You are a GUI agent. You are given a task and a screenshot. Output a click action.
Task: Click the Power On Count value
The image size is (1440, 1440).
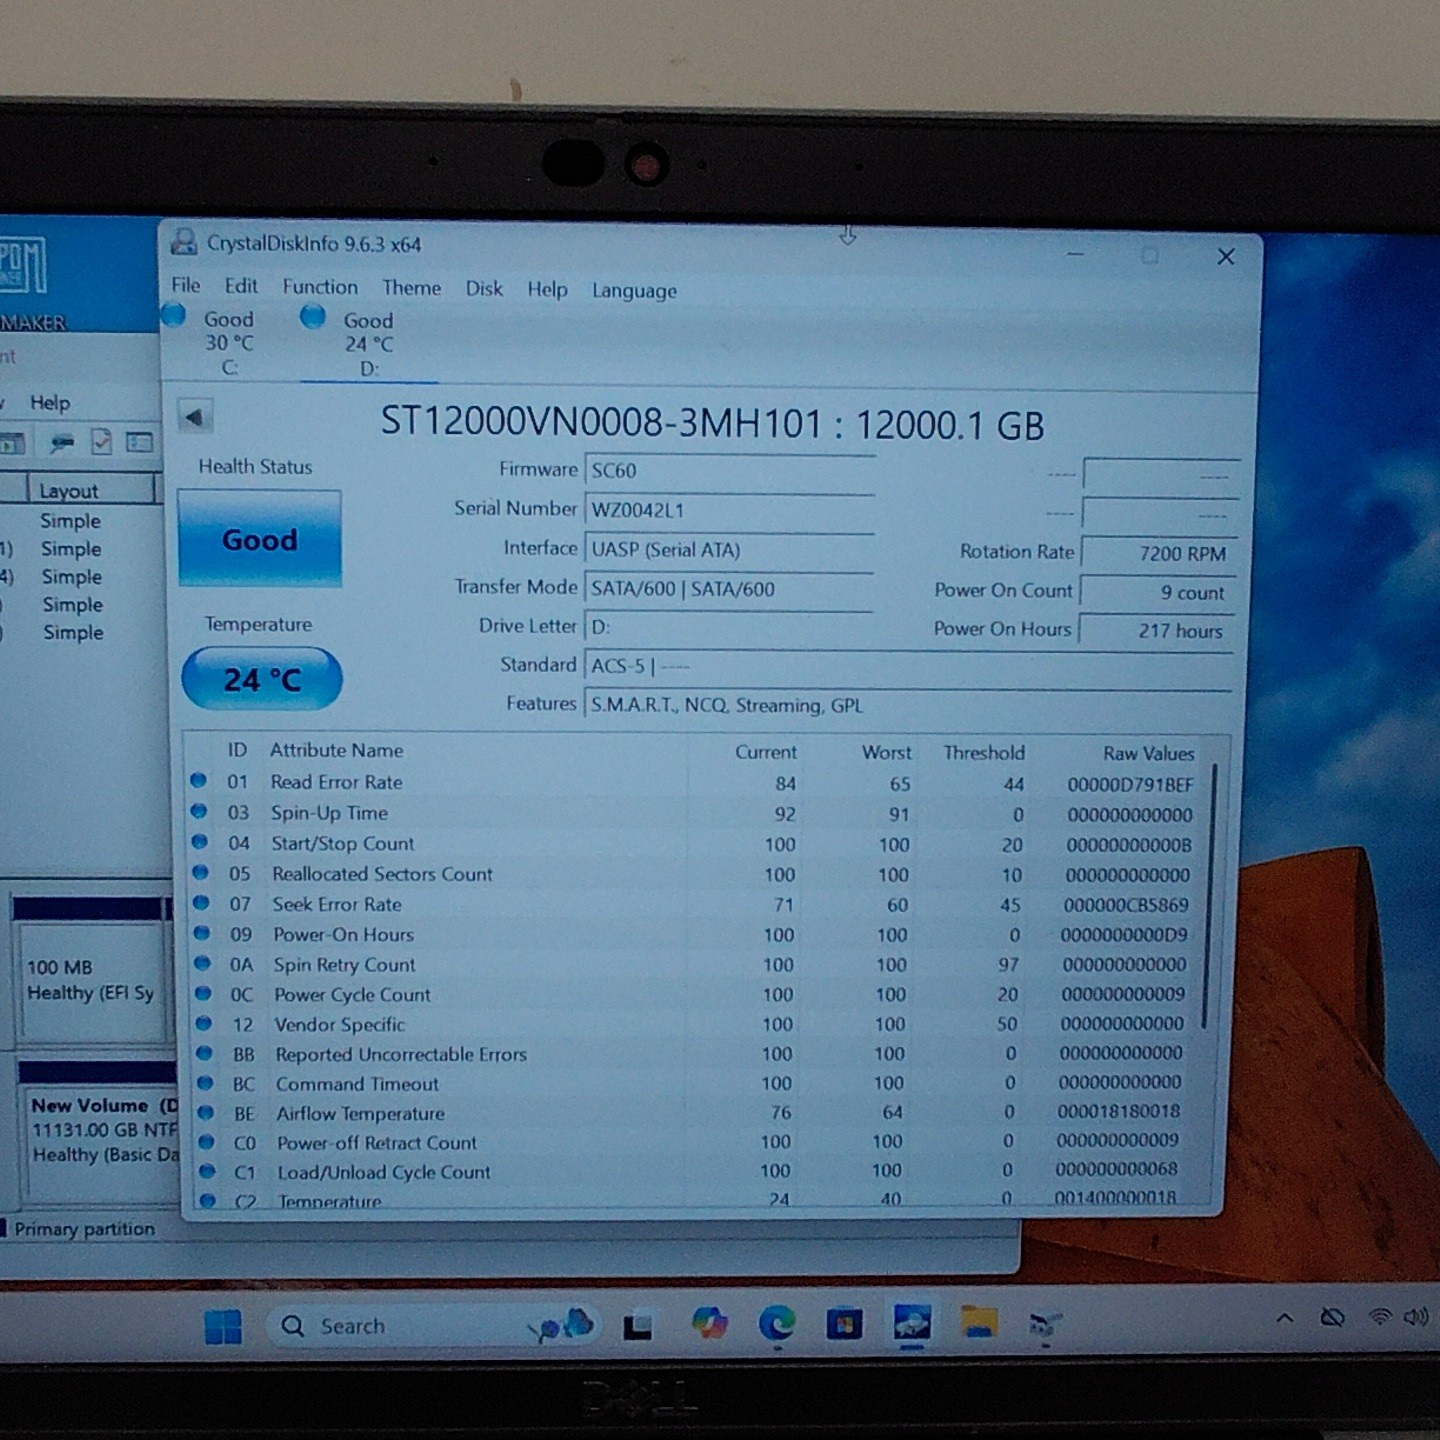(x=1158, y=592)
